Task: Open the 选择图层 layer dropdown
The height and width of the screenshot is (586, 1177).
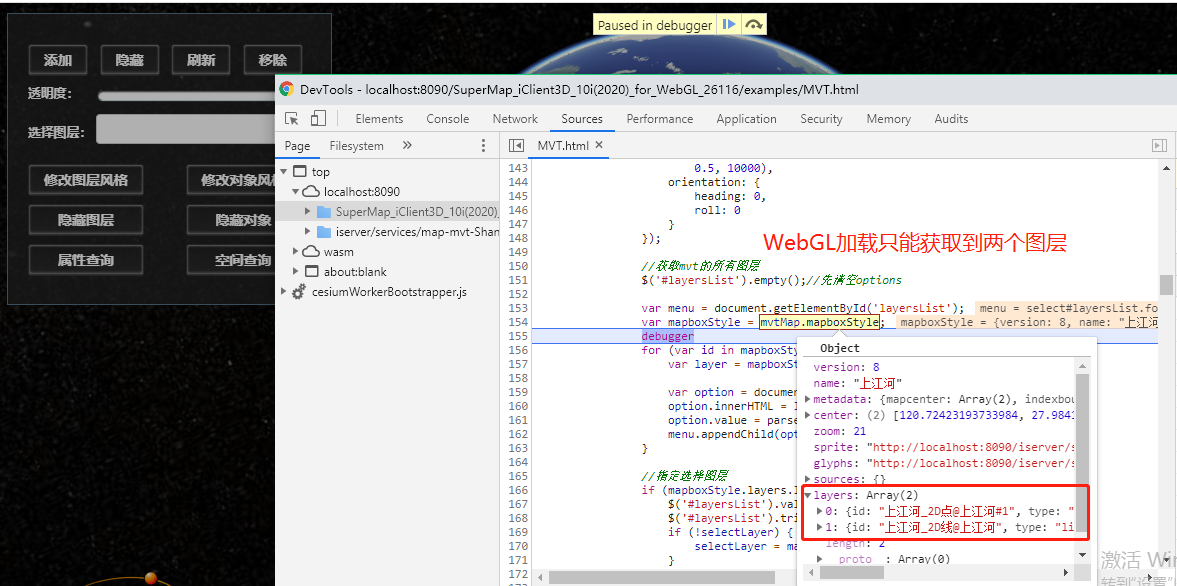Action: (x=186, y=128)
